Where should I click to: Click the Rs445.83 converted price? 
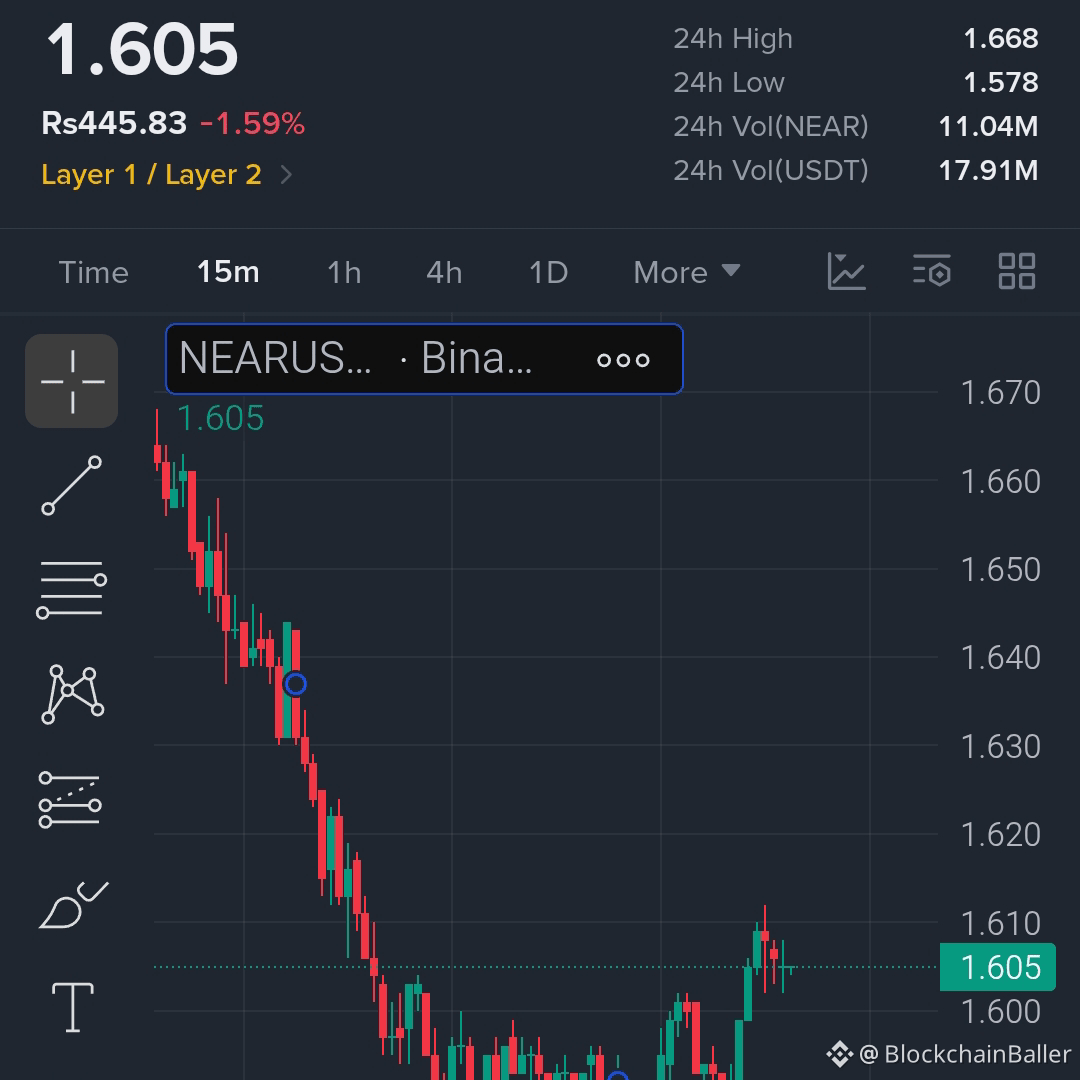tap(114, 124)
